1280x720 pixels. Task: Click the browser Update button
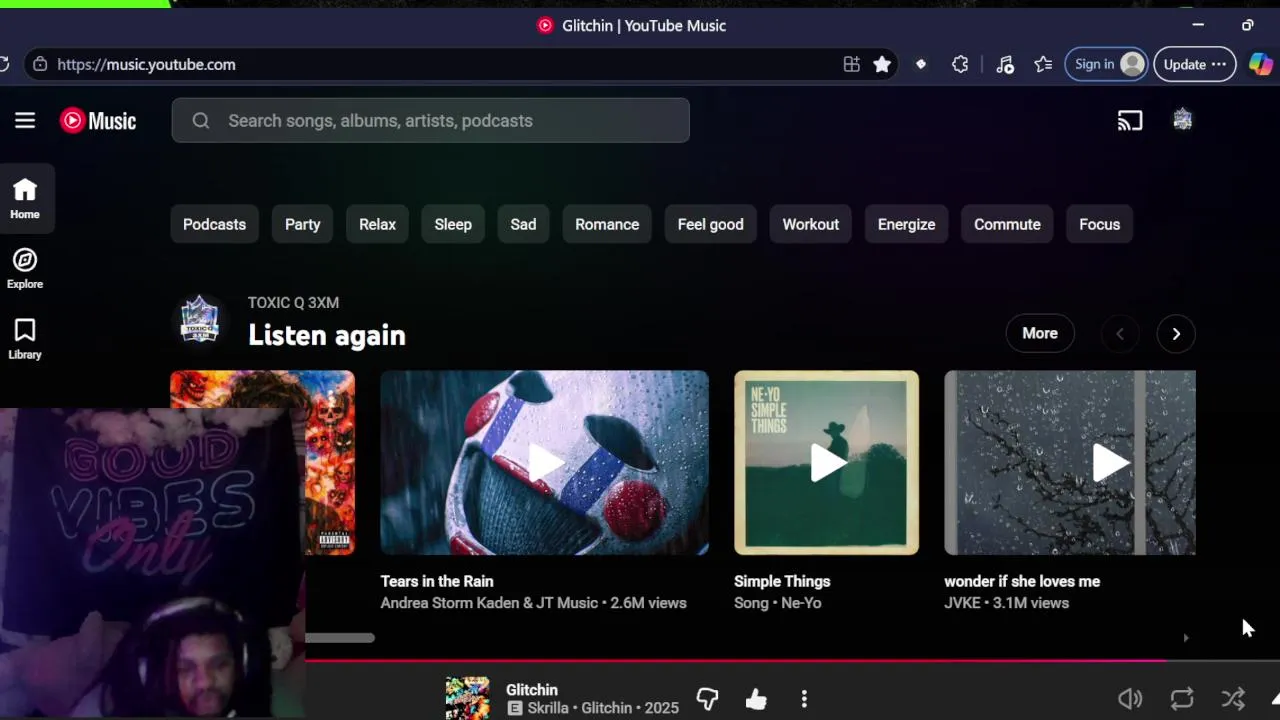click(x=1194, y=64)
